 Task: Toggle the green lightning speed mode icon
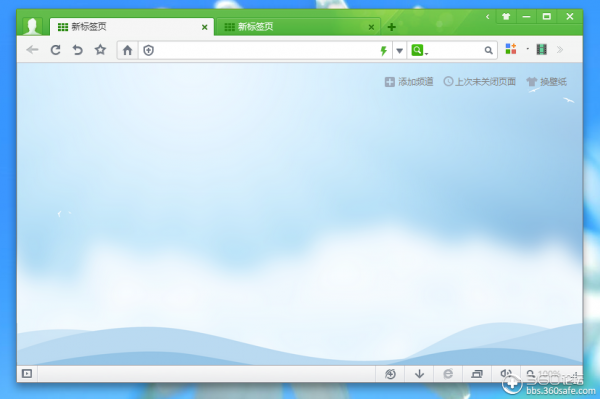click(x=383, y=50)
